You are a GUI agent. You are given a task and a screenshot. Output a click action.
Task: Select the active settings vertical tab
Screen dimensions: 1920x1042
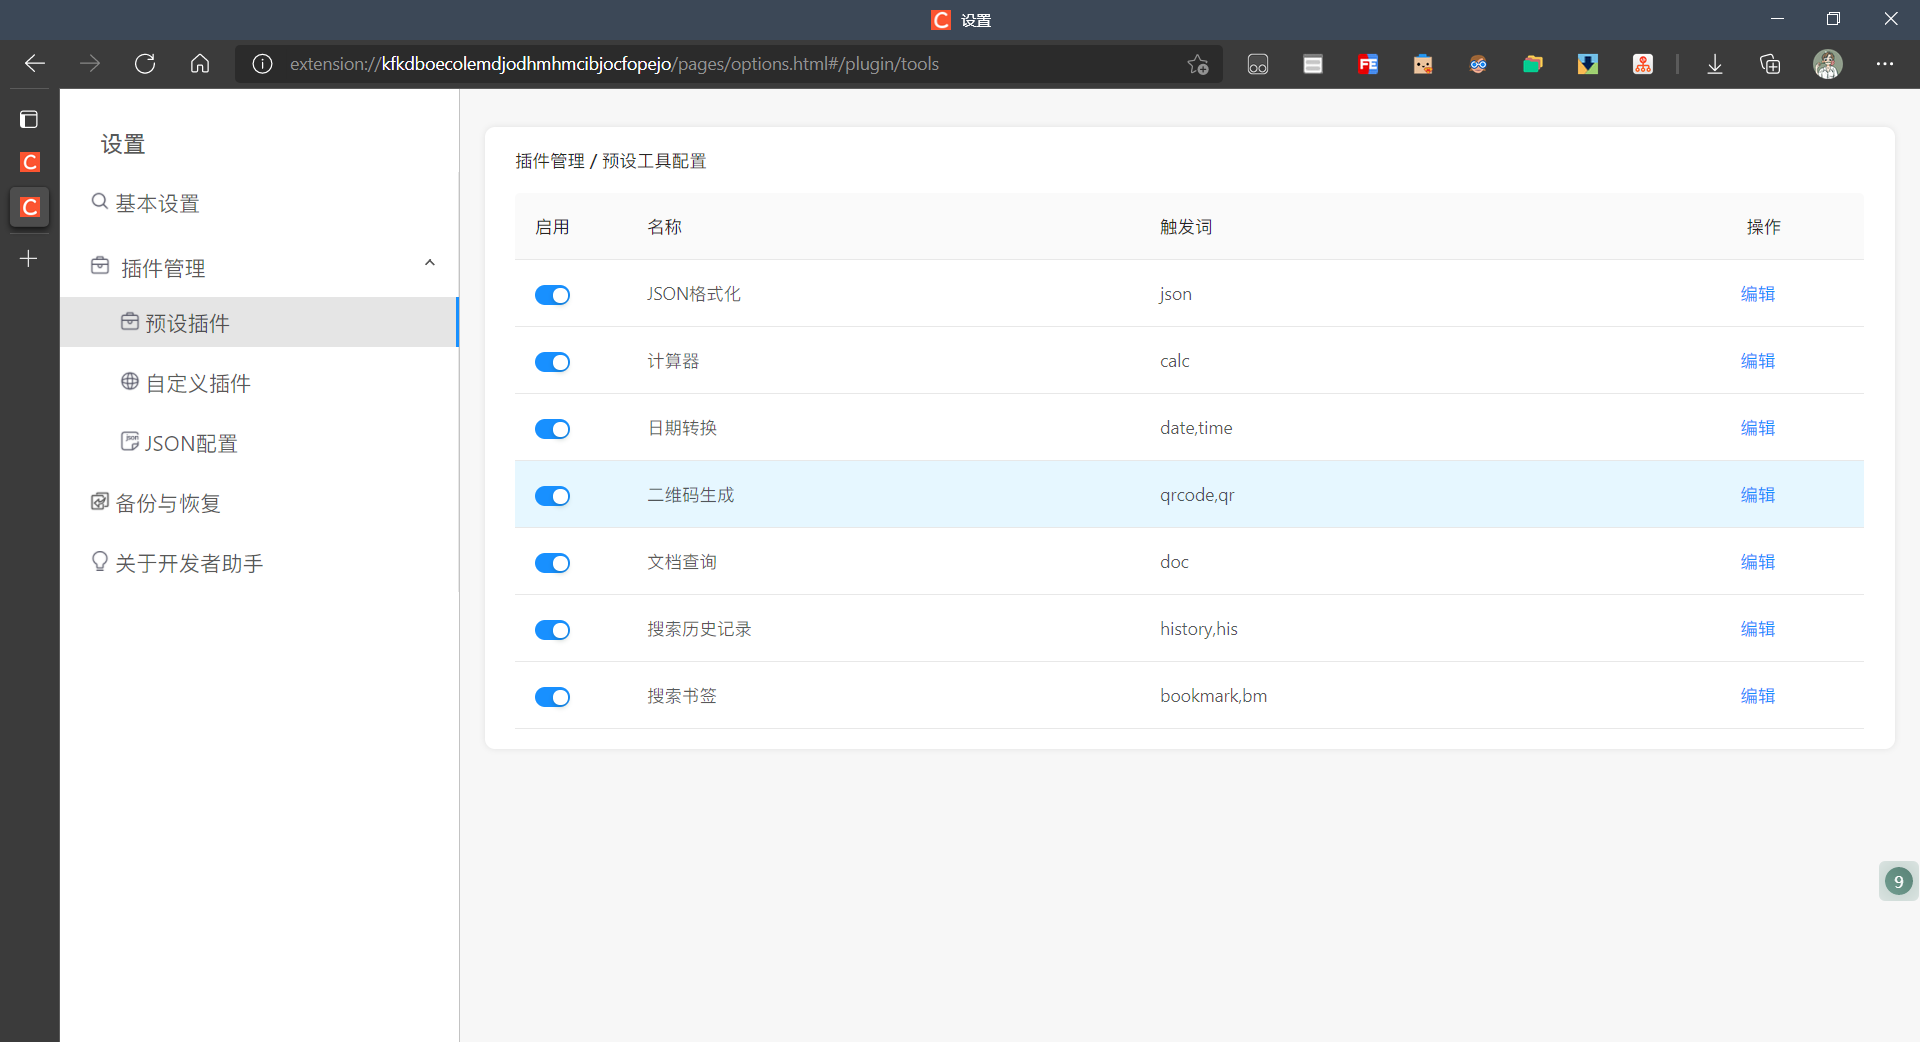click(x=30, y=207)
